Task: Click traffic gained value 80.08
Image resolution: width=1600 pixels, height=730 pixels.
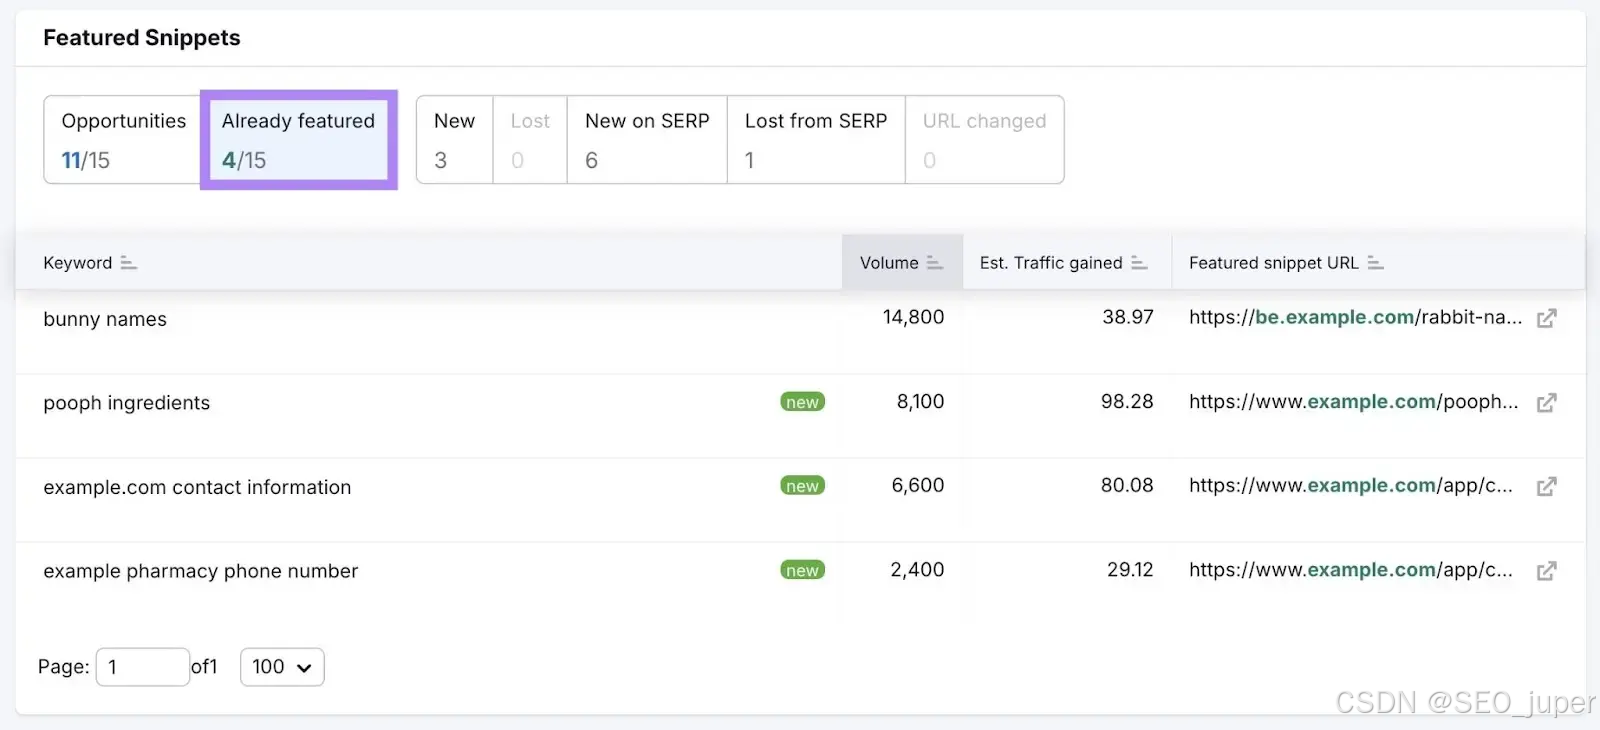Action: 1127,486
